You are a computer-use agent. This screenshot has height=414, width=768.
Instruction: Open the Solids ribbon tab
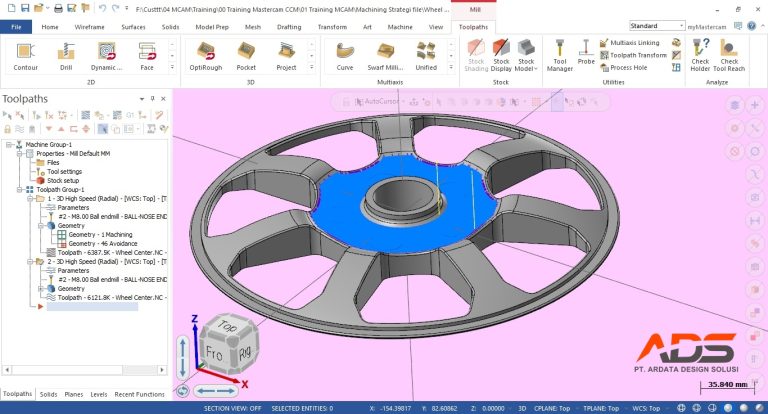click(170, 27)
